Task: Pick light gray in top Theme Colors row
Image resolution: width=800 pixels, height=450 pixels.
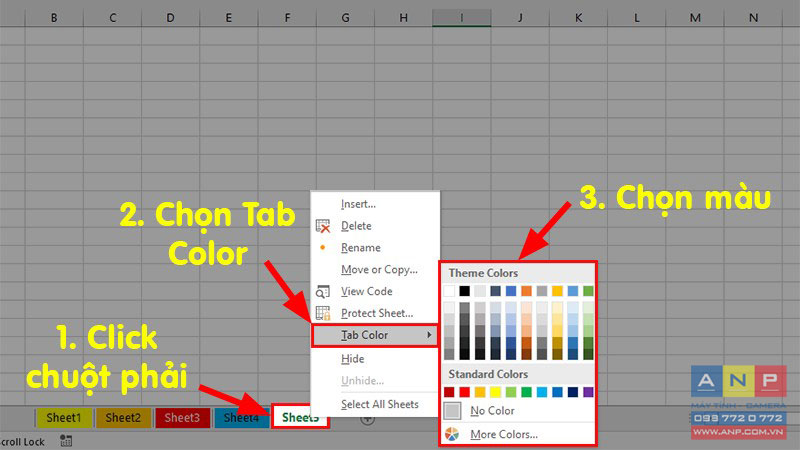Action: (480, 291)
